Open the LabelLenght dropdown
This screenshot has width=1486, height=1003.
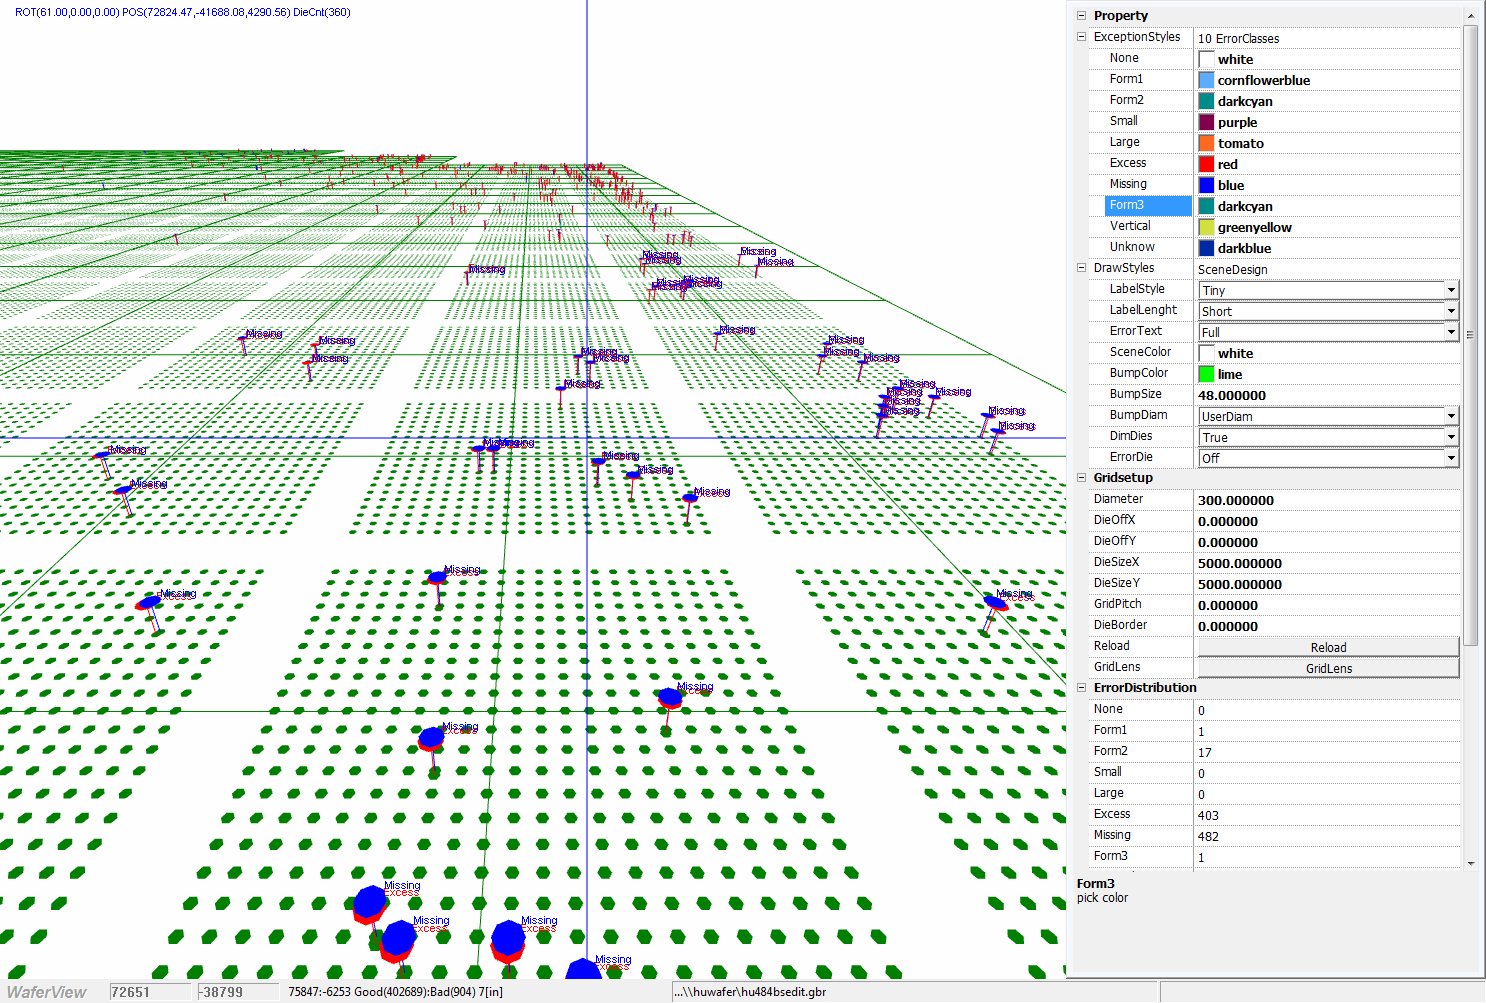pos(1450,311)
